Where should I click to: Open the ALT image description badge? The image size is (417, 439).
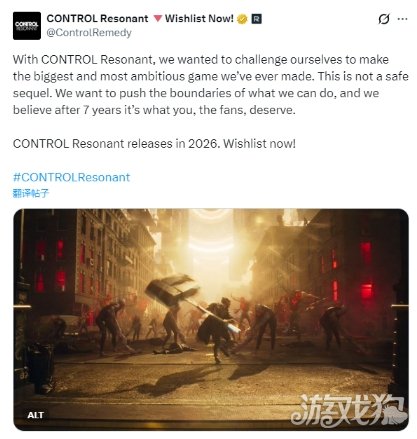[35, 415]
